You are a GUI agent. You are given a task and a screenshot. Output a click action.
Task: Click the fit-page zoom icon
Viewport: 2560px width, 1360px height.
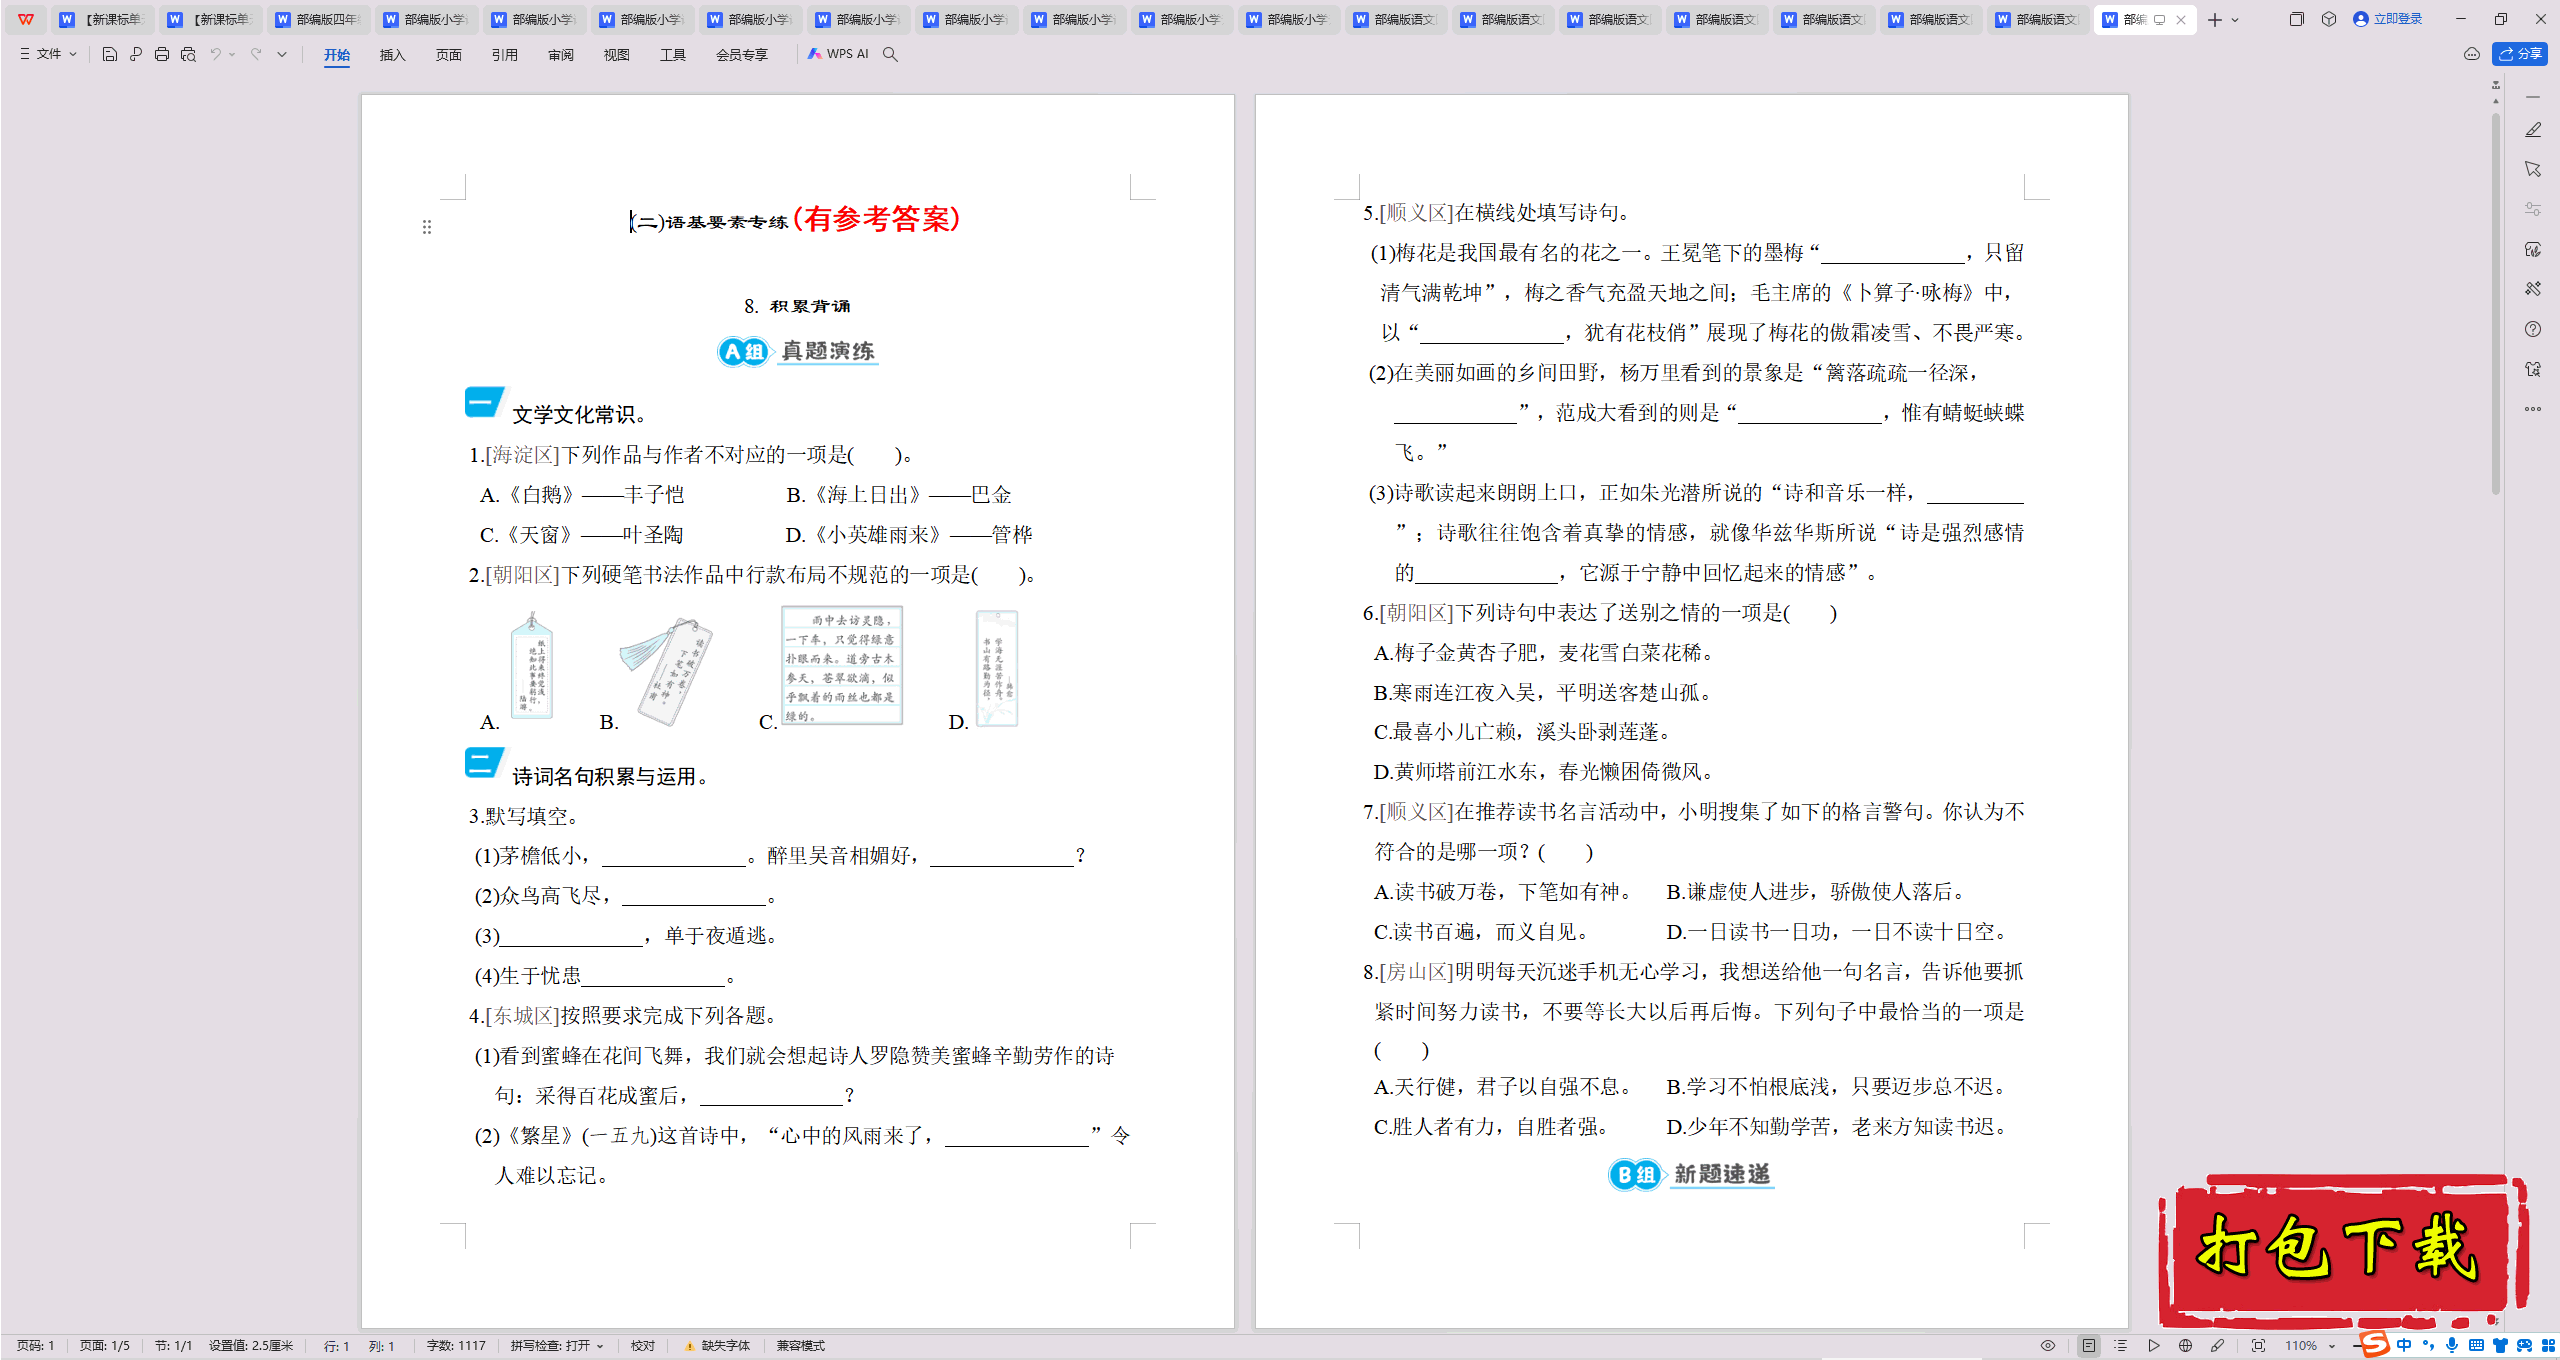2258,1346
